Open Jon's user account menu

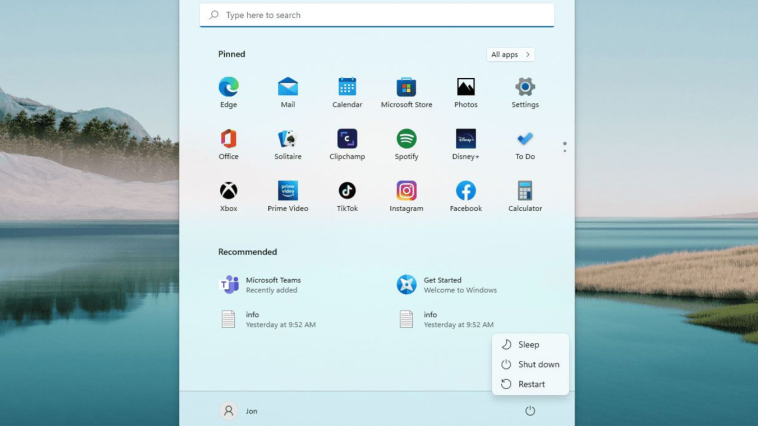click(239, 411)
